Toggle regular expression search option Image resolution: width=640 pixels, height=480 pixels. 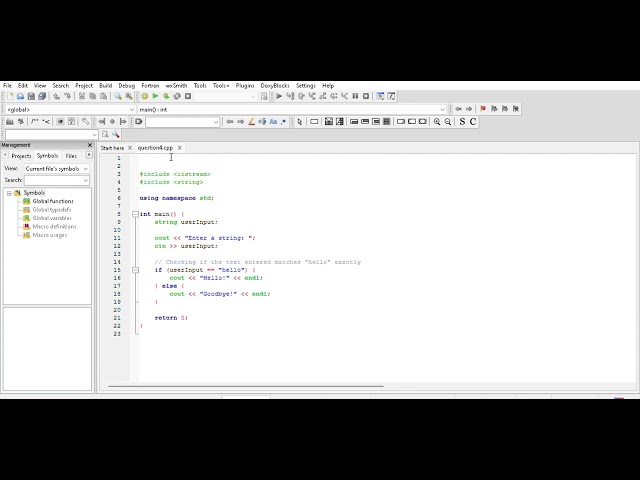[x=284, y=122]
